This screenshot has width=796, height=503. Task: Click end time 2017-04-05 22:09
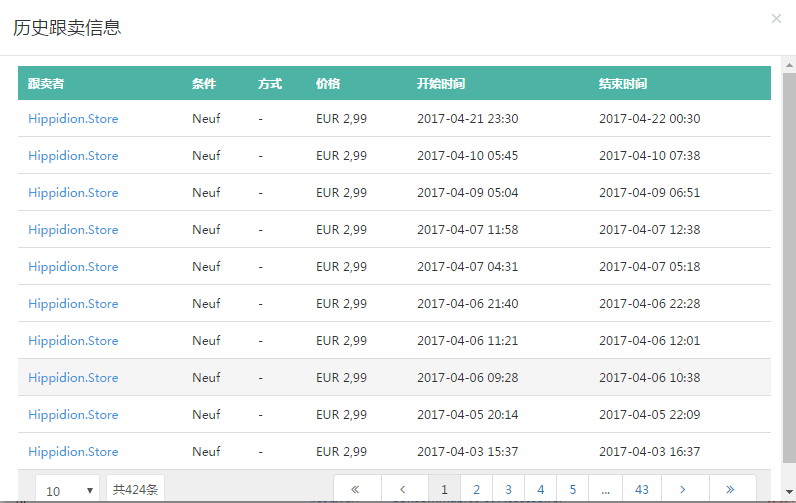(649, 415)
